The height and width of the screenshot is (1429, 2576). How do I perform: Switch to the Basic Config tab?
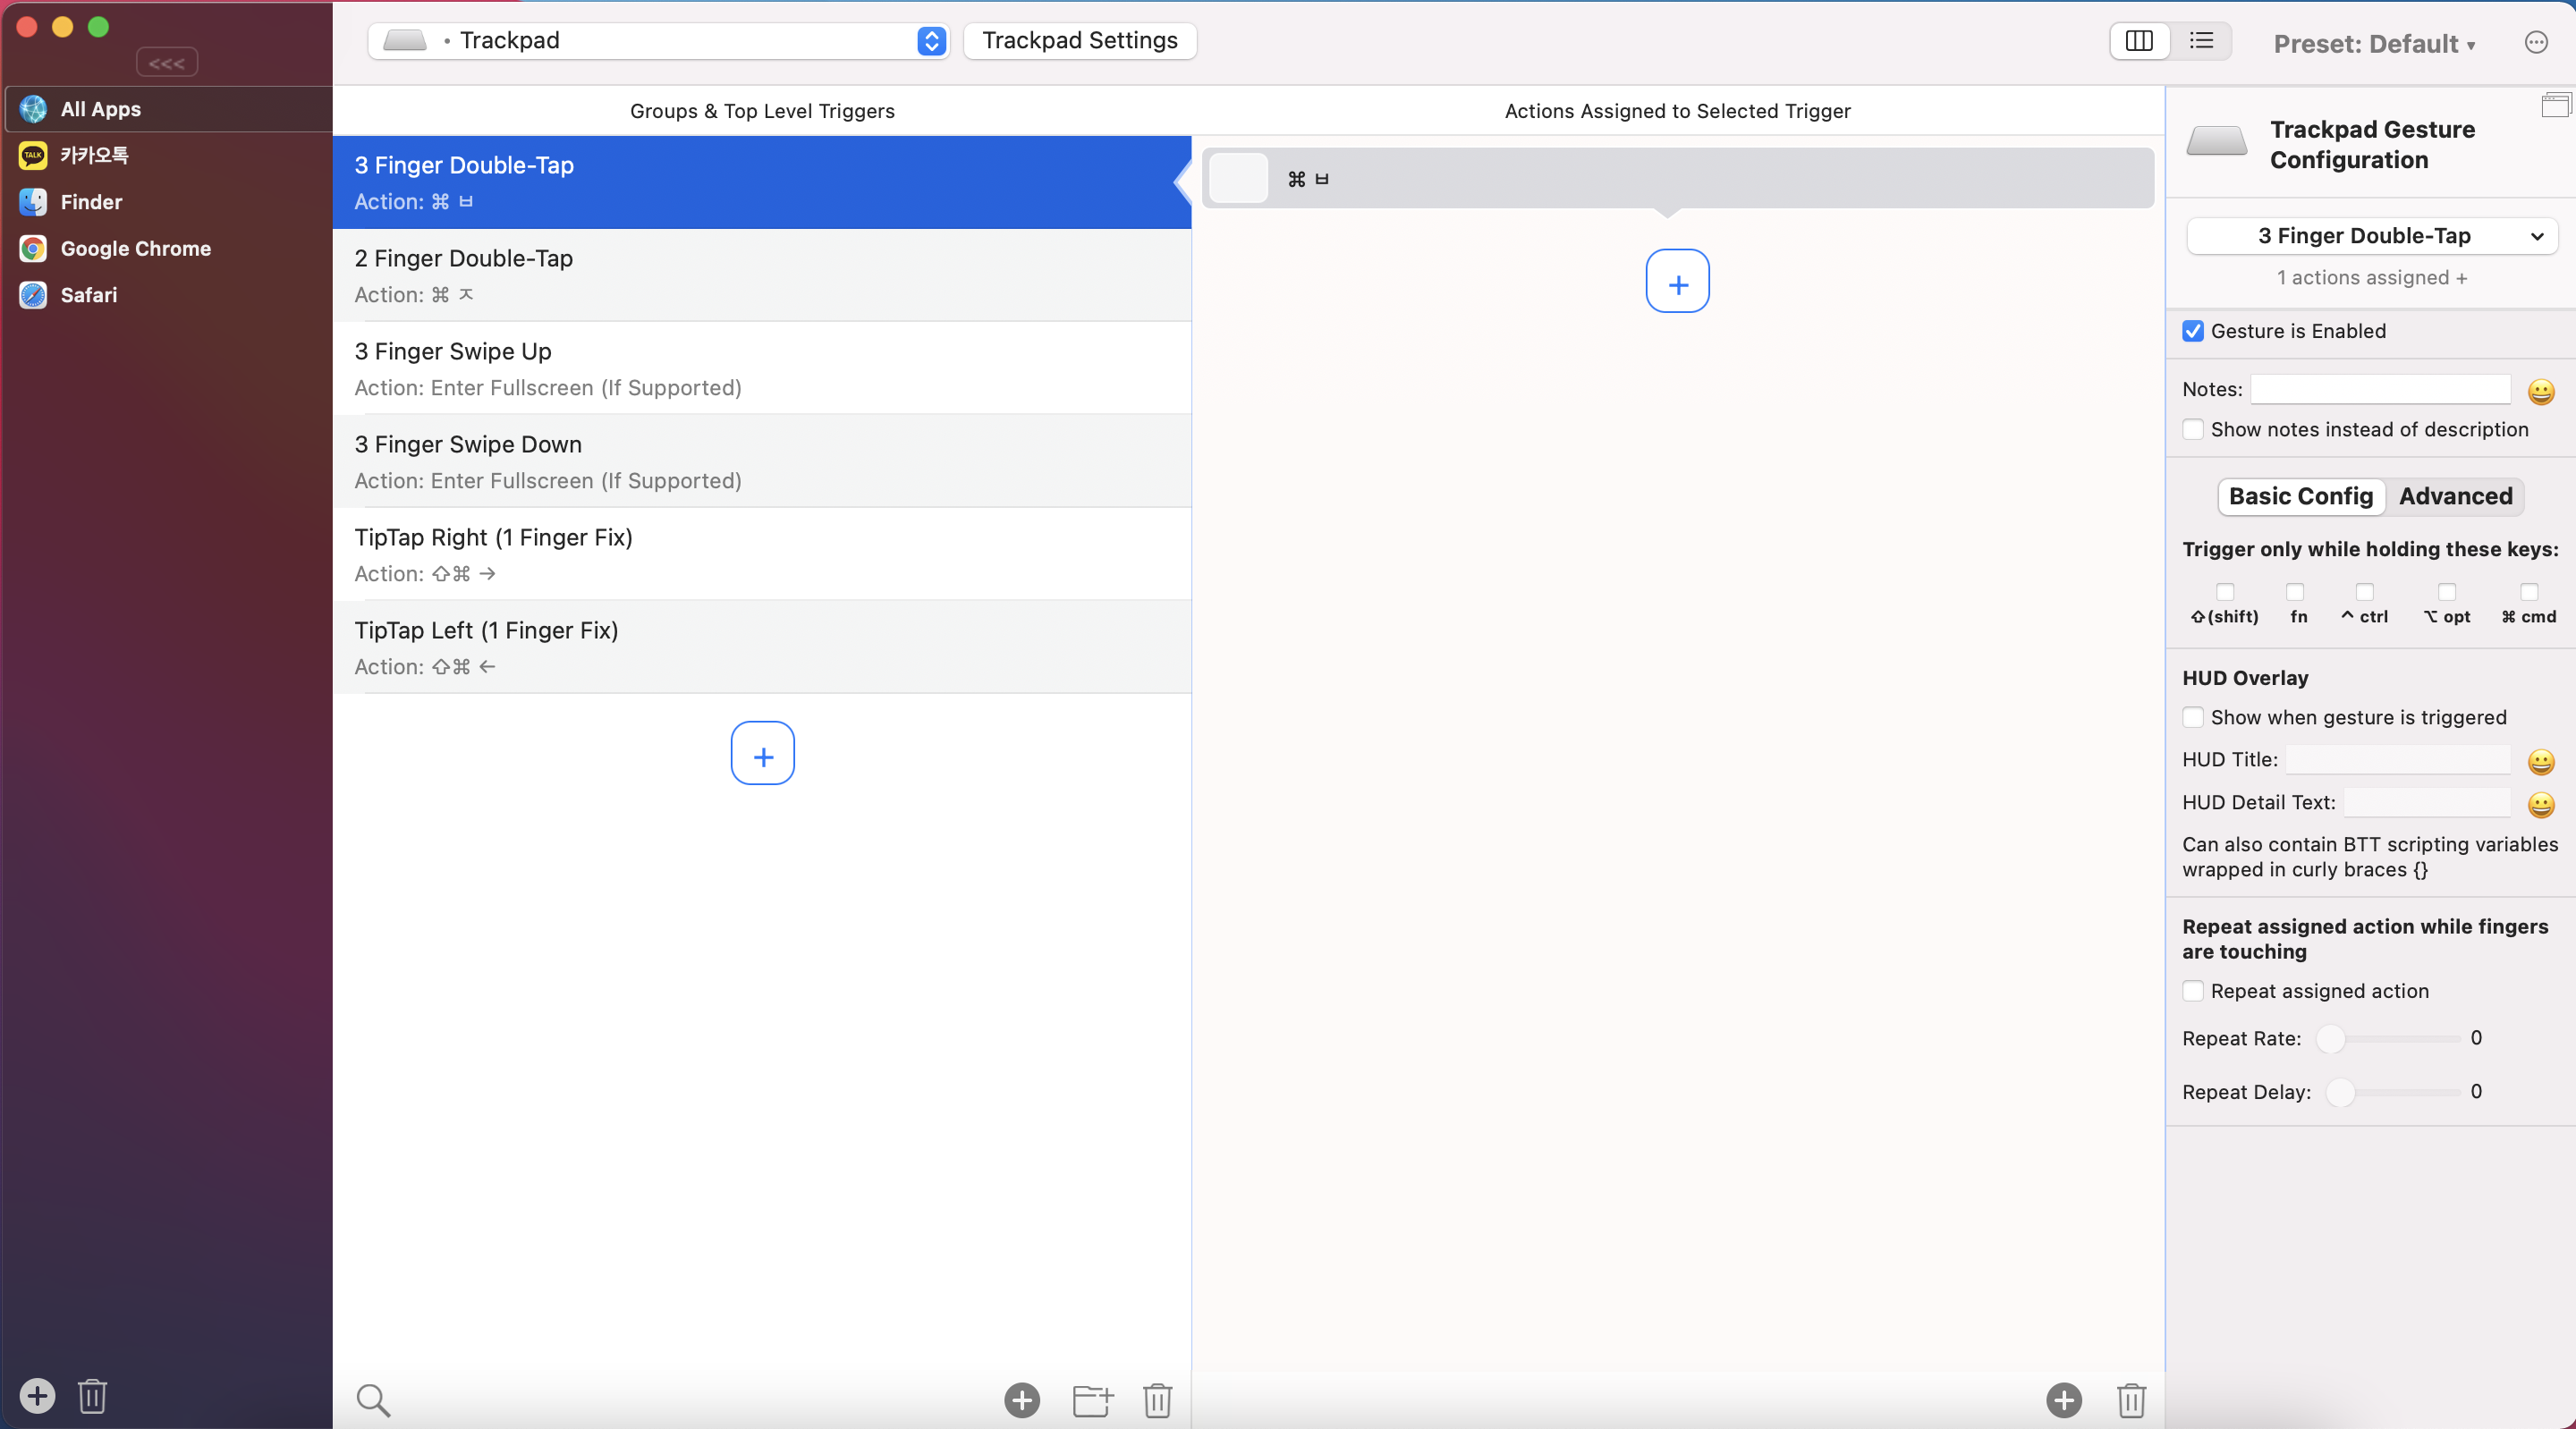2301,496
